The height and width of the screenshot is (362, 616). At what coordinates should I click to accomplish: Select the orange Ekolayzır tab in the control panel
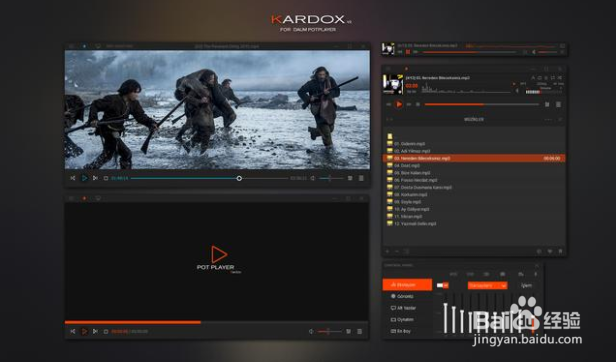coord(407,285)
